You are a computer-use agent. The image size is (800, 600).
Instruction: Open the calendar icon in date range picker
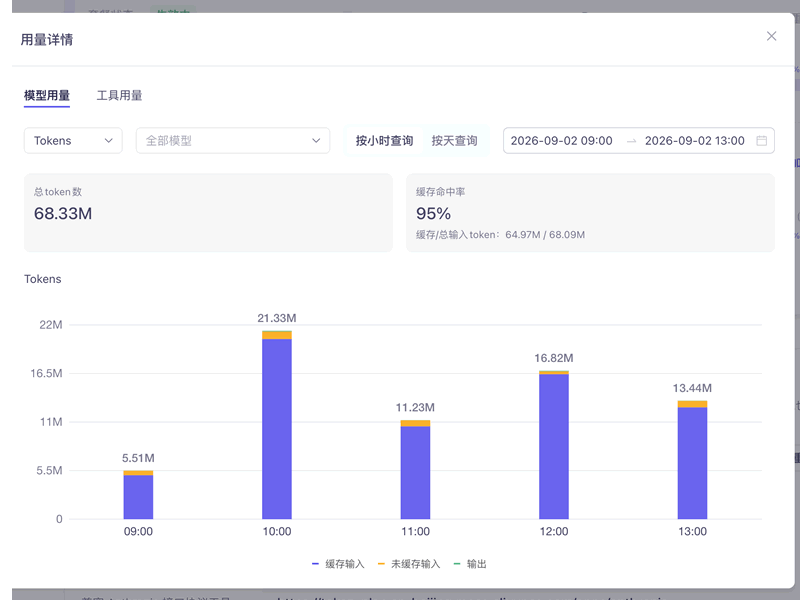tap(761, 141)
